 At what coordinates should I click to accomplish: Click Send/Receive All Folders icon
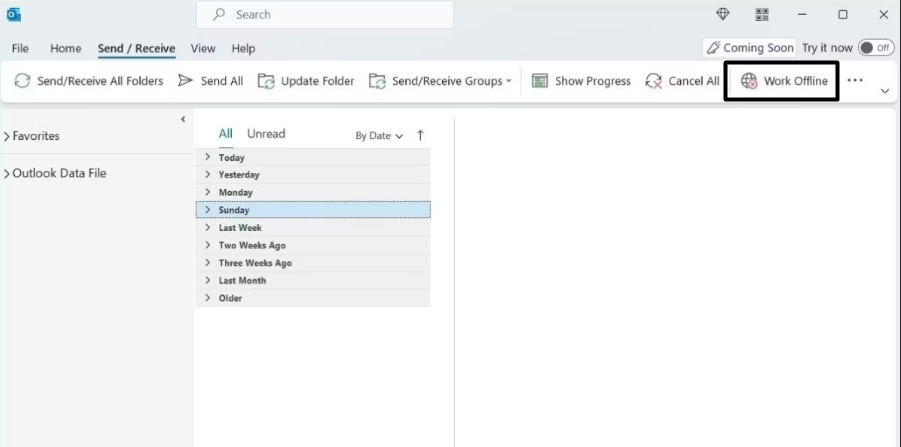22,81
